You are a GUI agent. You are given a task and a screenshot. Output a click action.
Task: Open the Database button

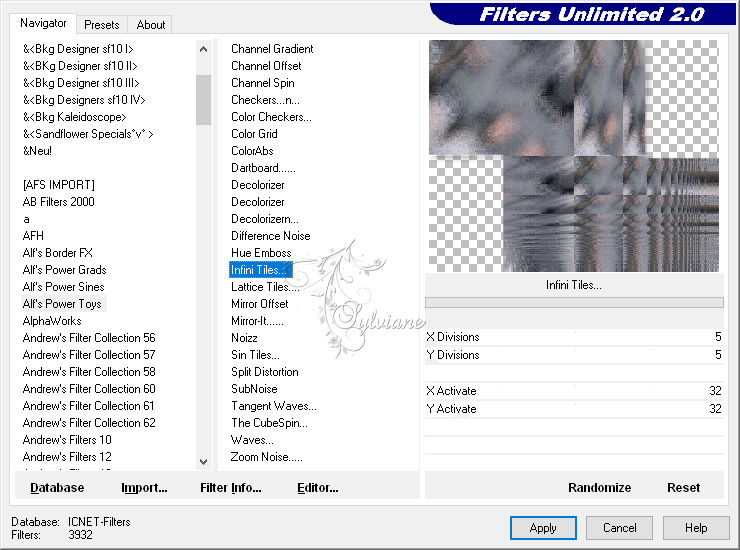pyautogui.click(x=57, y=488)
